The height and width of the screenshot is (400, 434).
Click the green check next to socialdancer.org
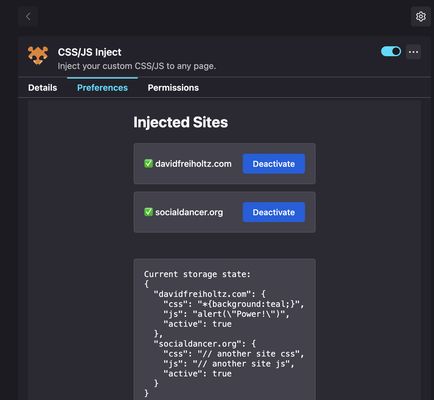[148, 212]
